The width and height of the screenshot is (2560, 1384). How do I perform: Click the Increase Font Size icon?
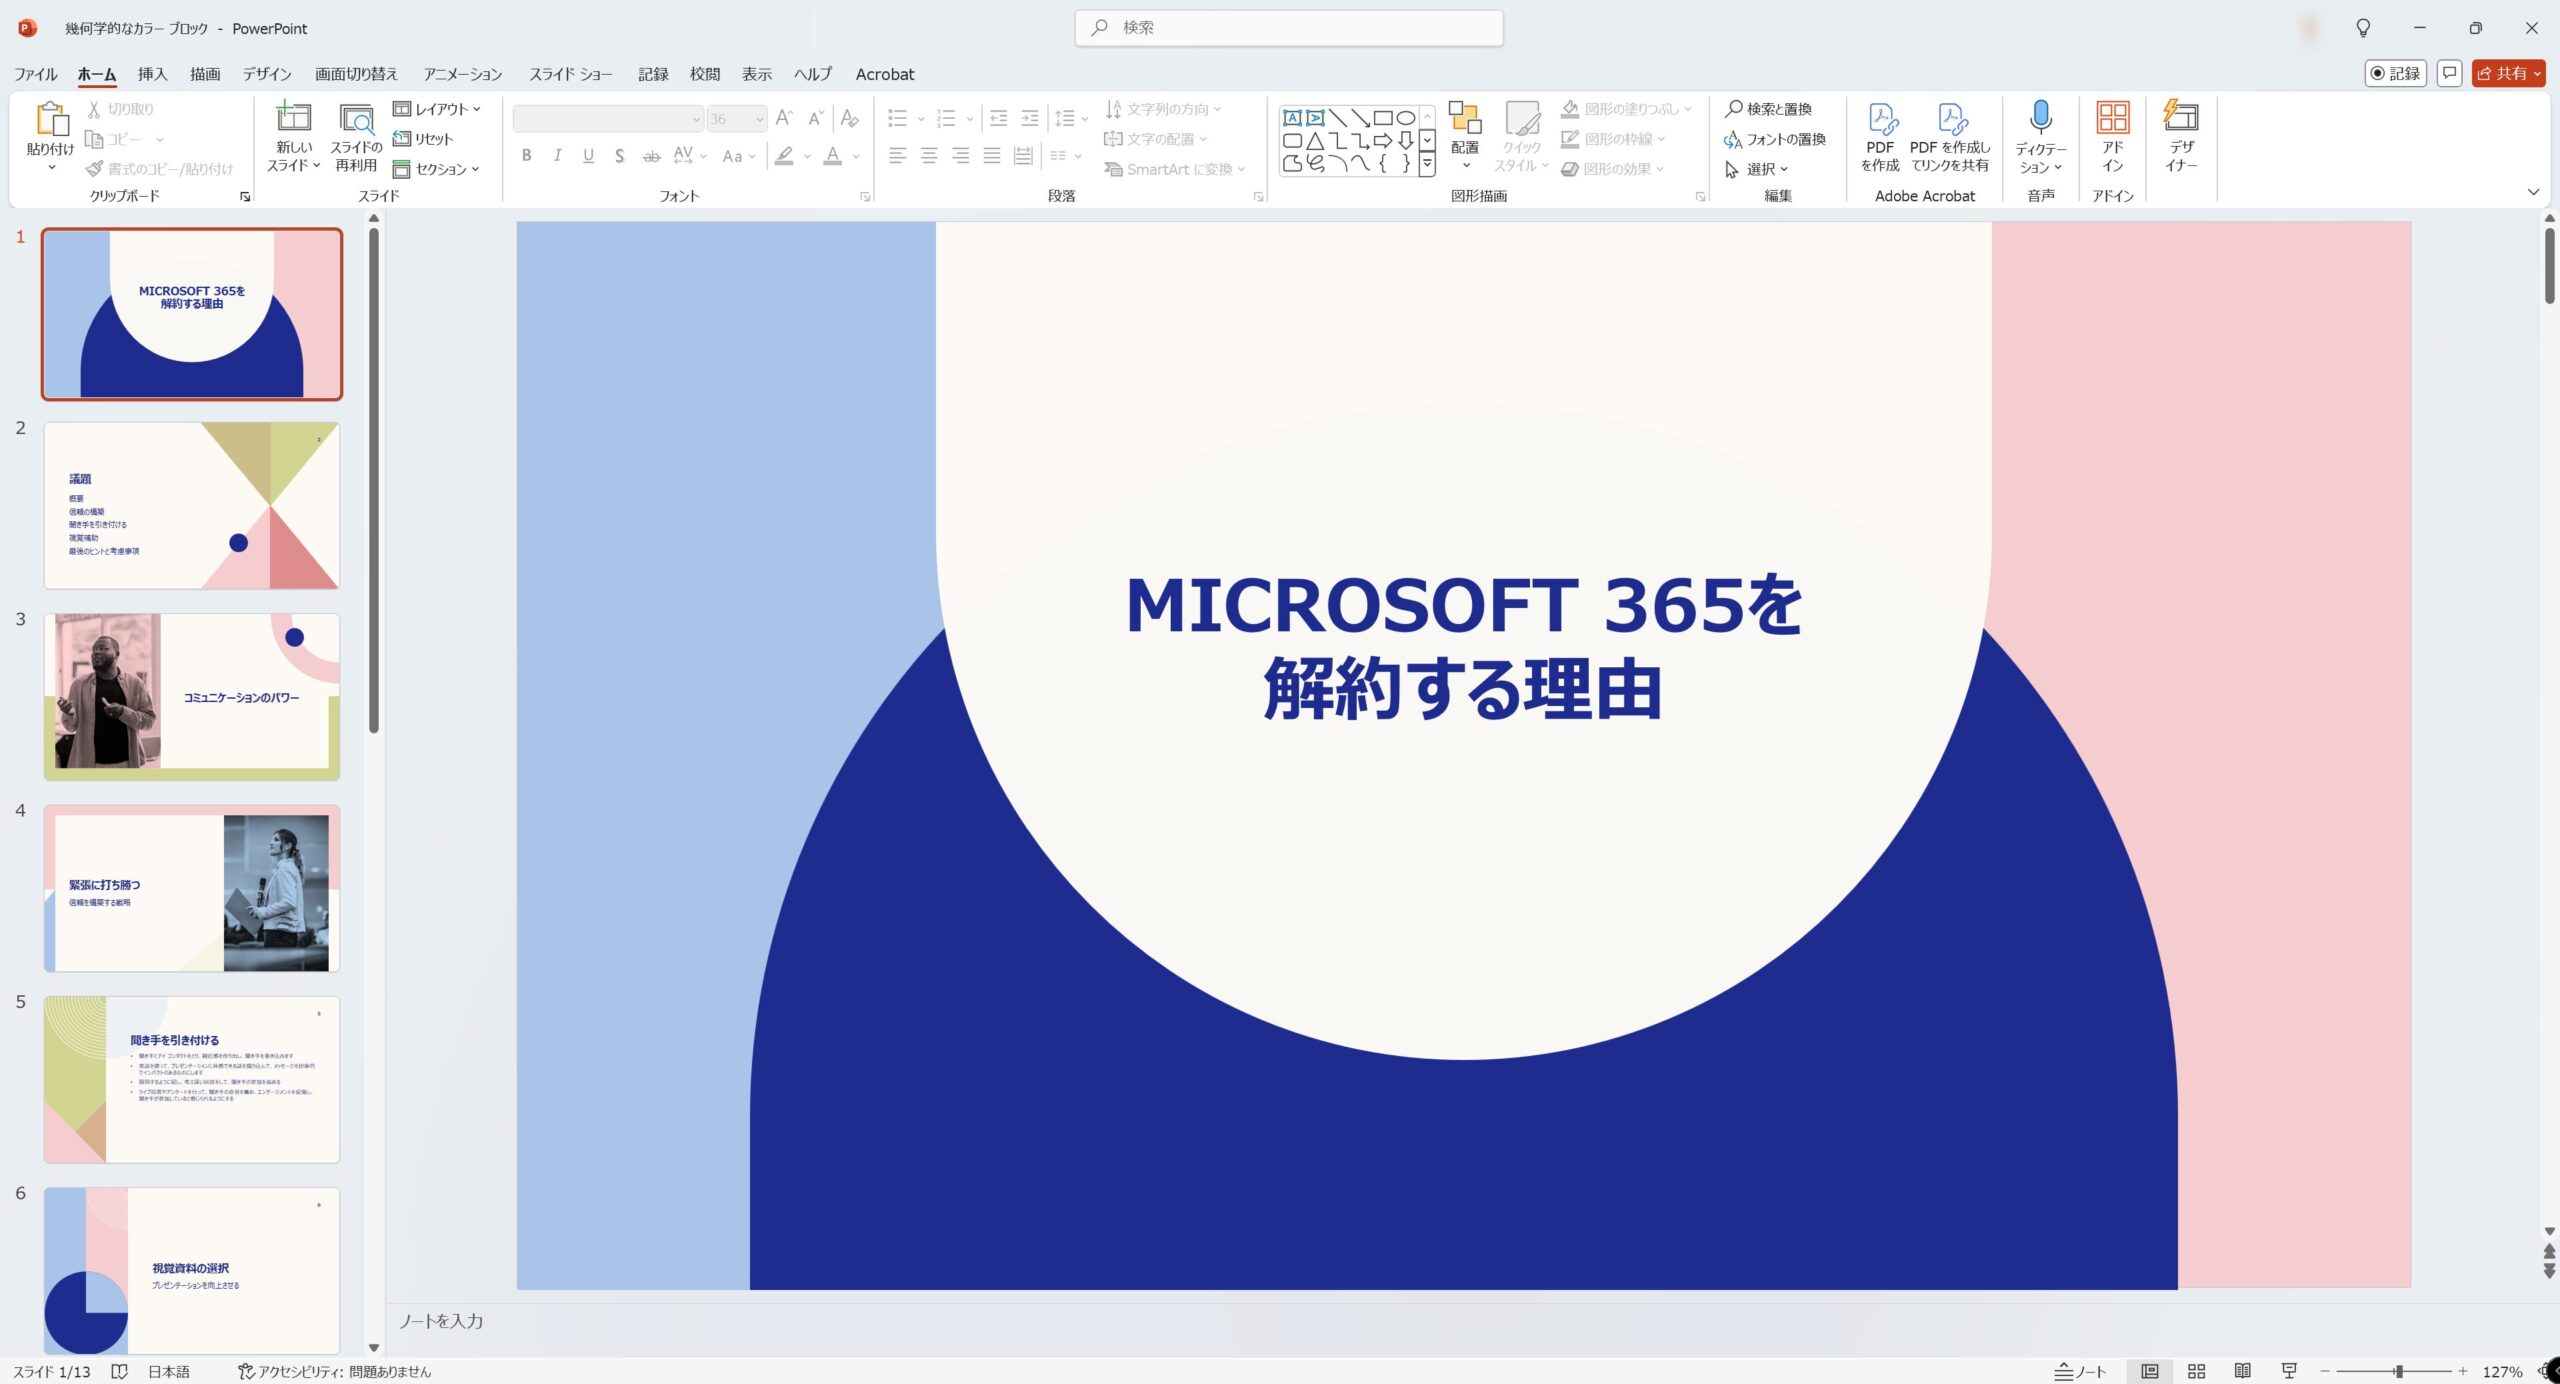pos(785,118)
